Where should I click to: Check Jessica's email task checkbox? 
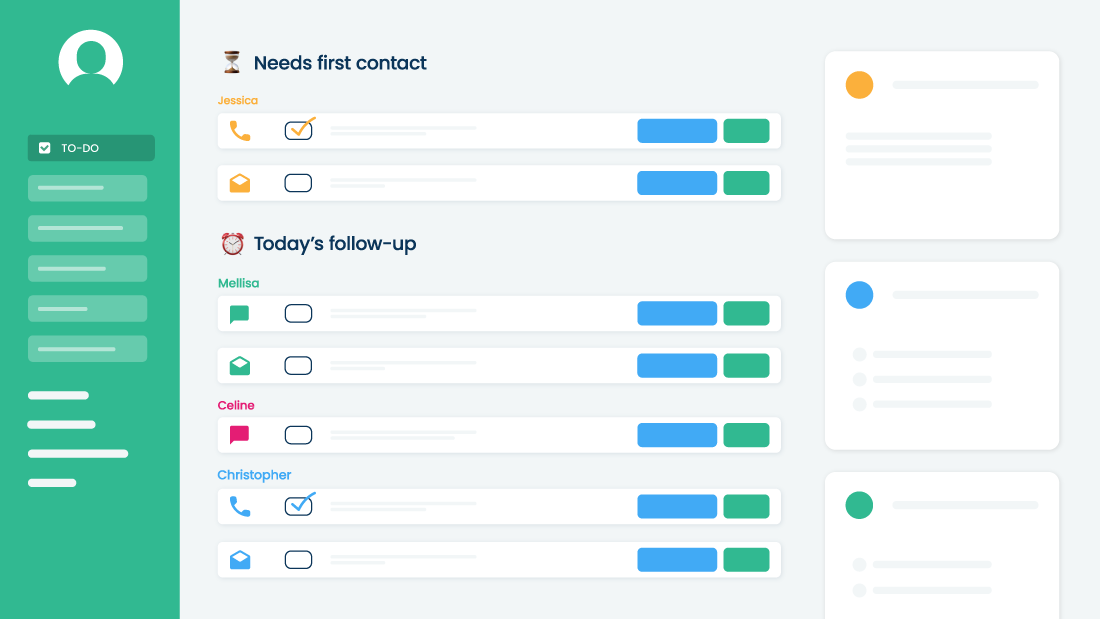pos(298,183)
